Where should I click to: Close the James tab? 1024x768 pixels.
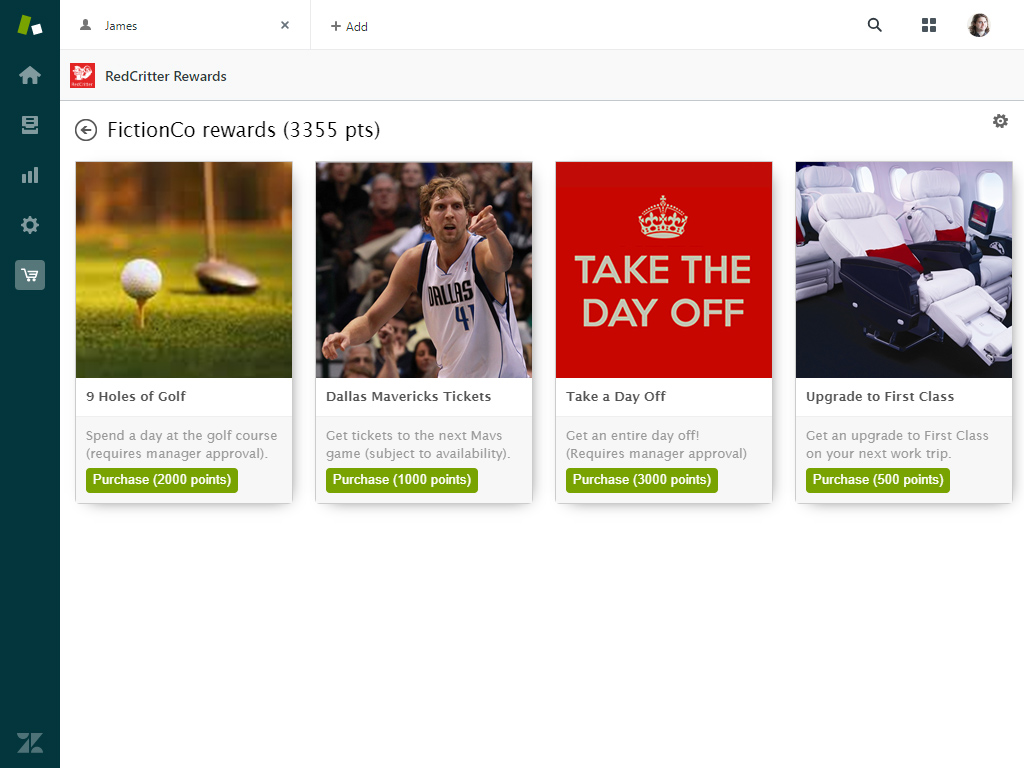[285, 26]
